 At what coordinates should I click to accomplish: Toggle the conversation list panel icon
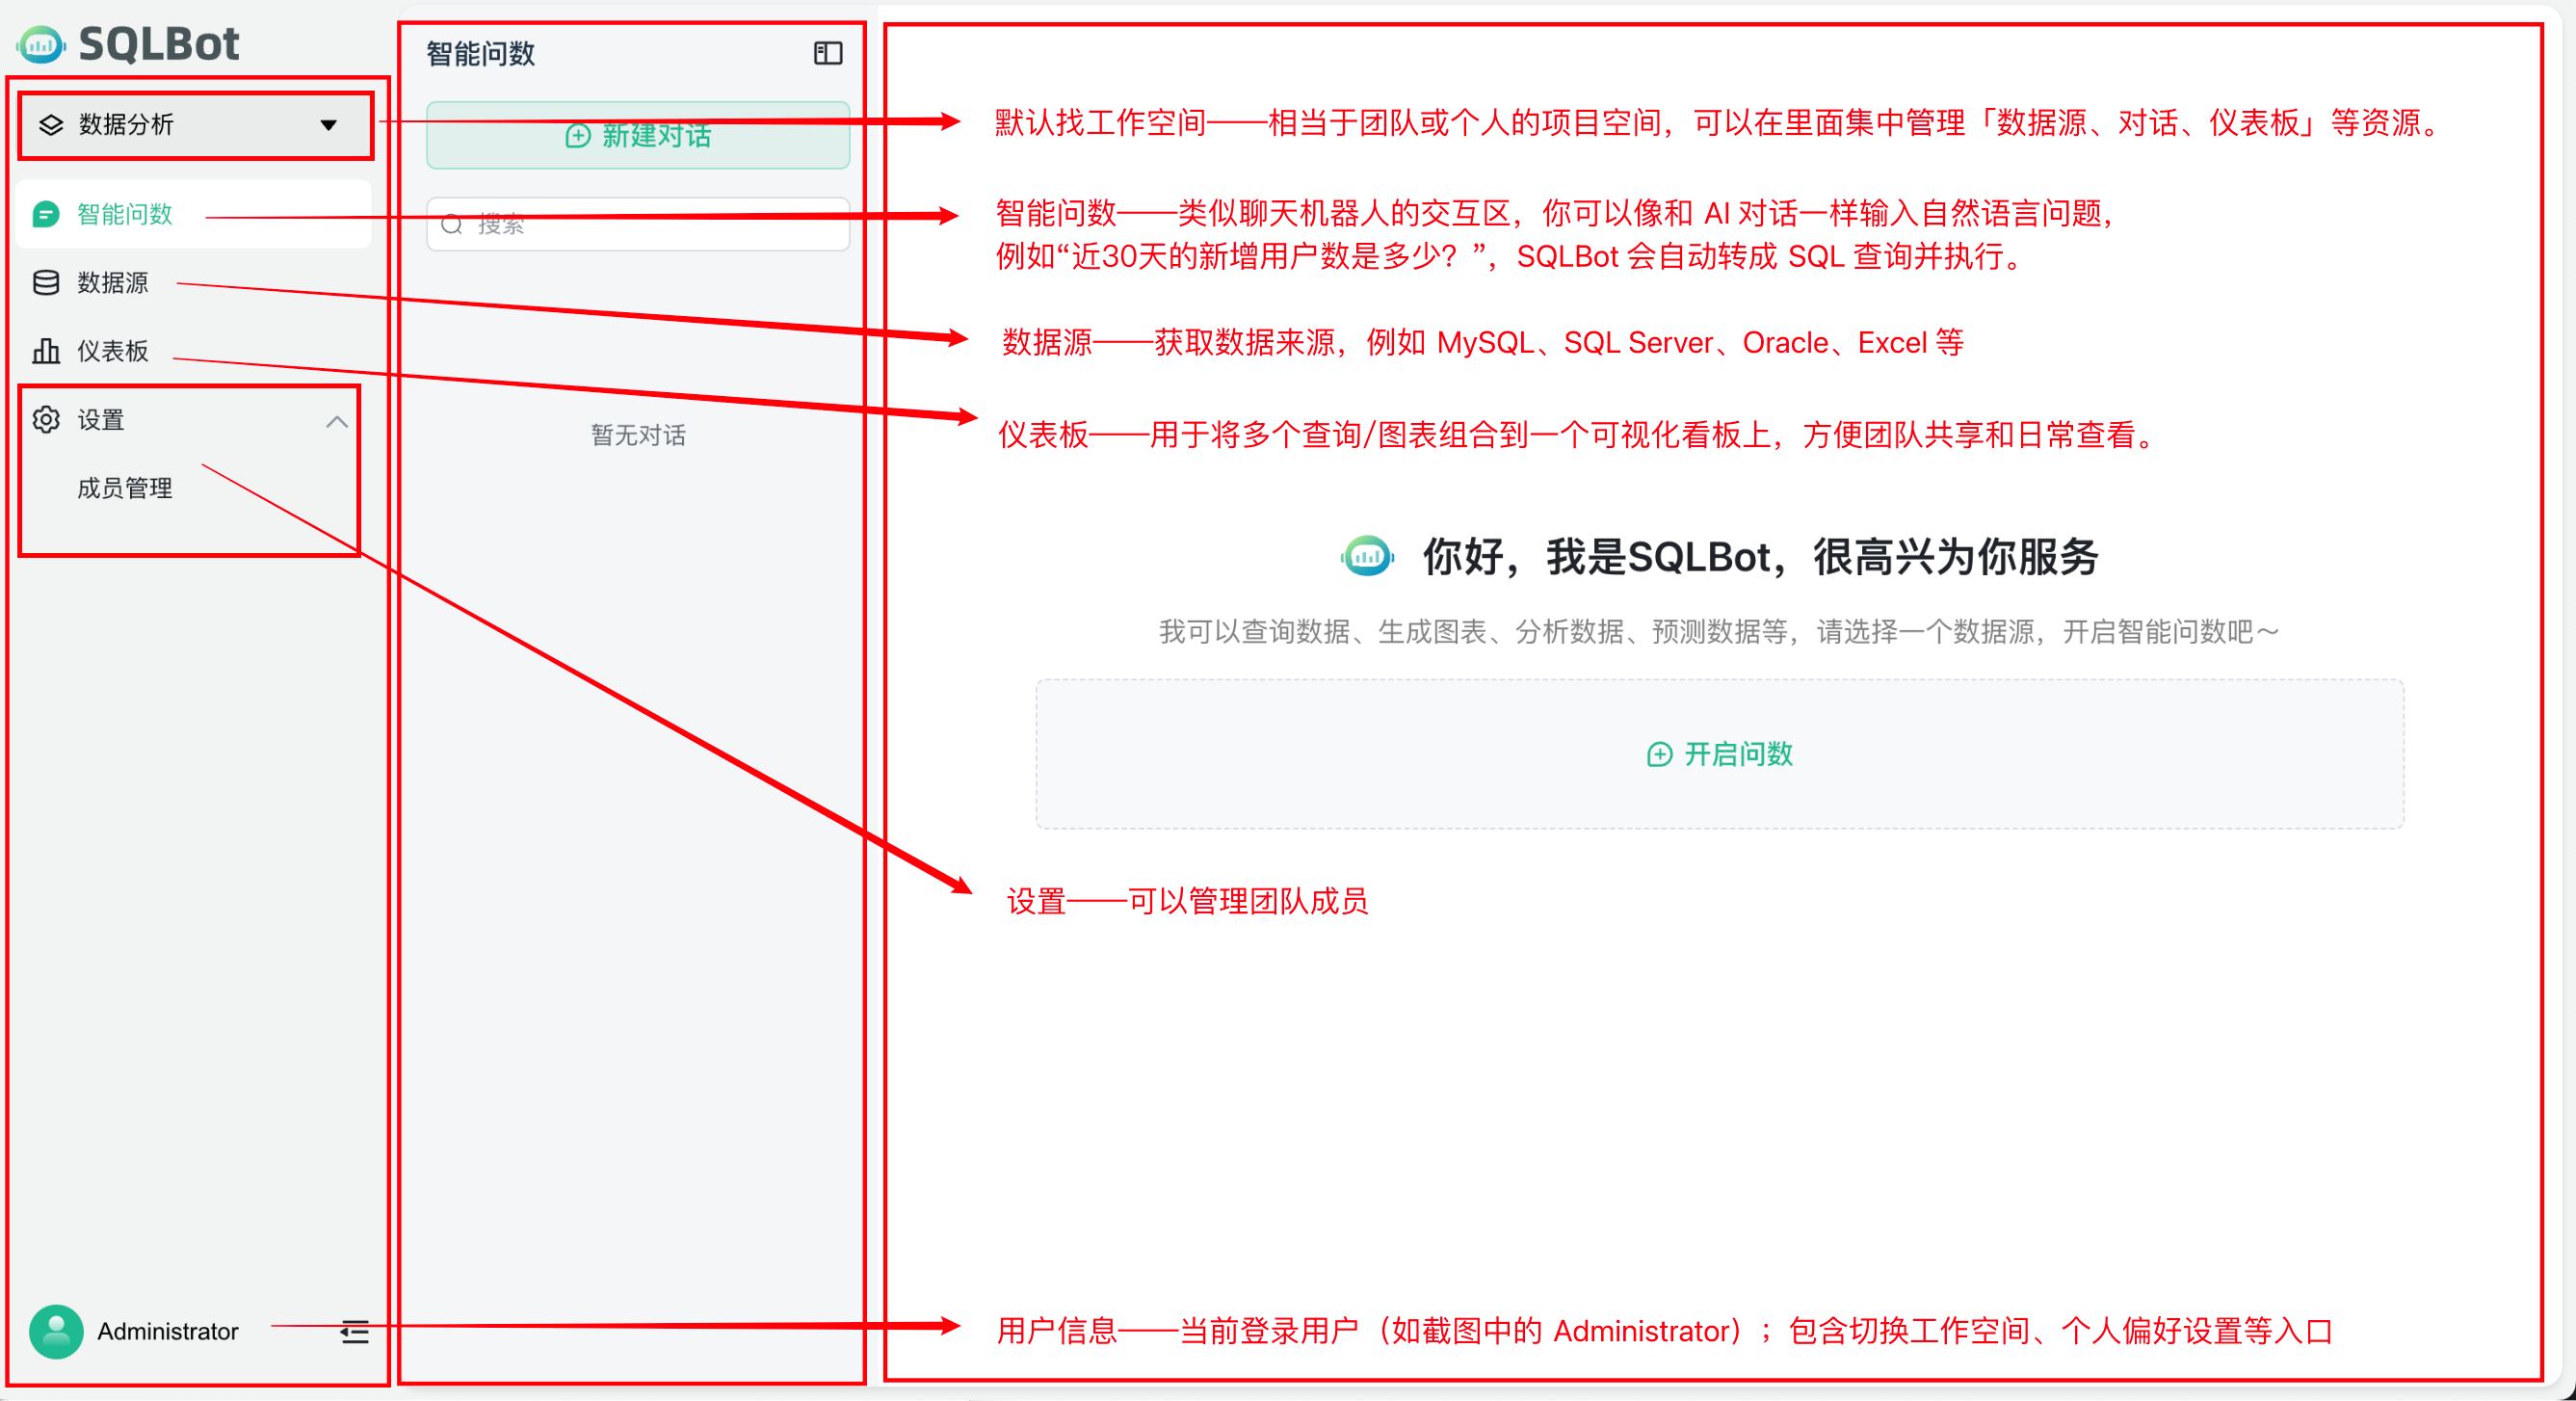click(x=828, y=53)
